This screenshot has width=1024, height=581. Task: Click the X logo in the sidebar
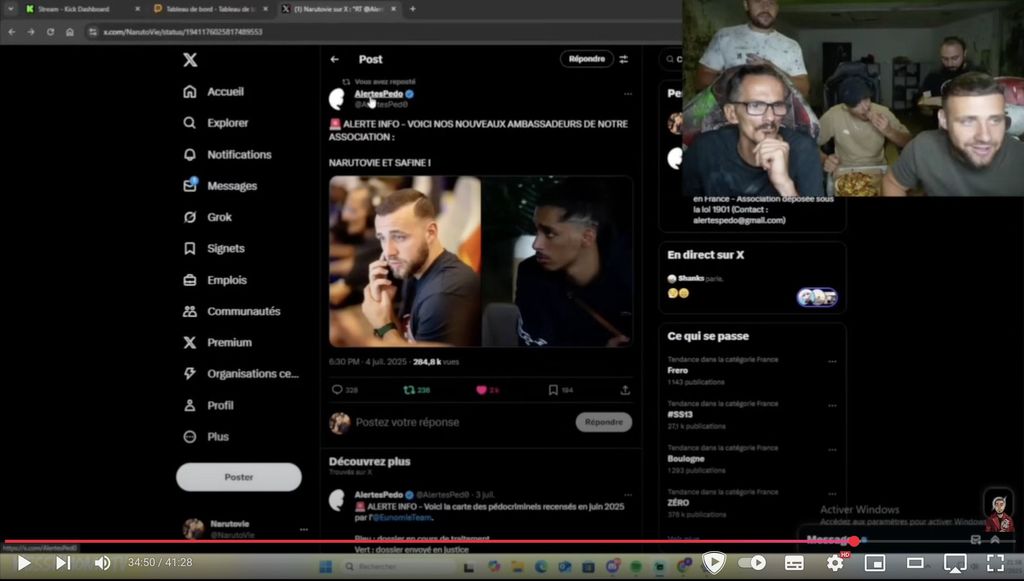(190, 59)
